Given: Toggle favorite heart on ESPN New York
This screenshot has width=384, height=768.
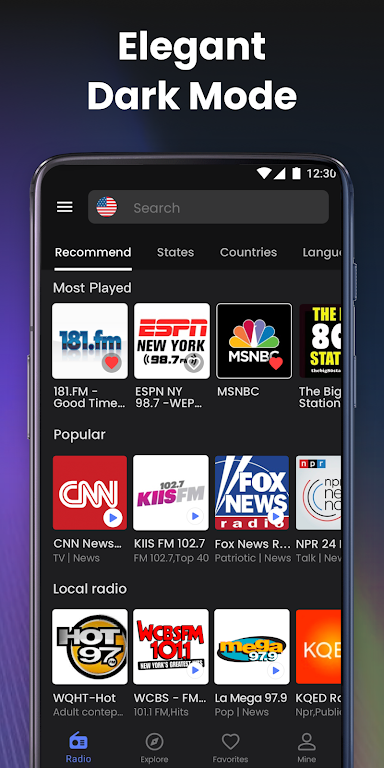Looking at the screenshot, I should click(194, 363).
